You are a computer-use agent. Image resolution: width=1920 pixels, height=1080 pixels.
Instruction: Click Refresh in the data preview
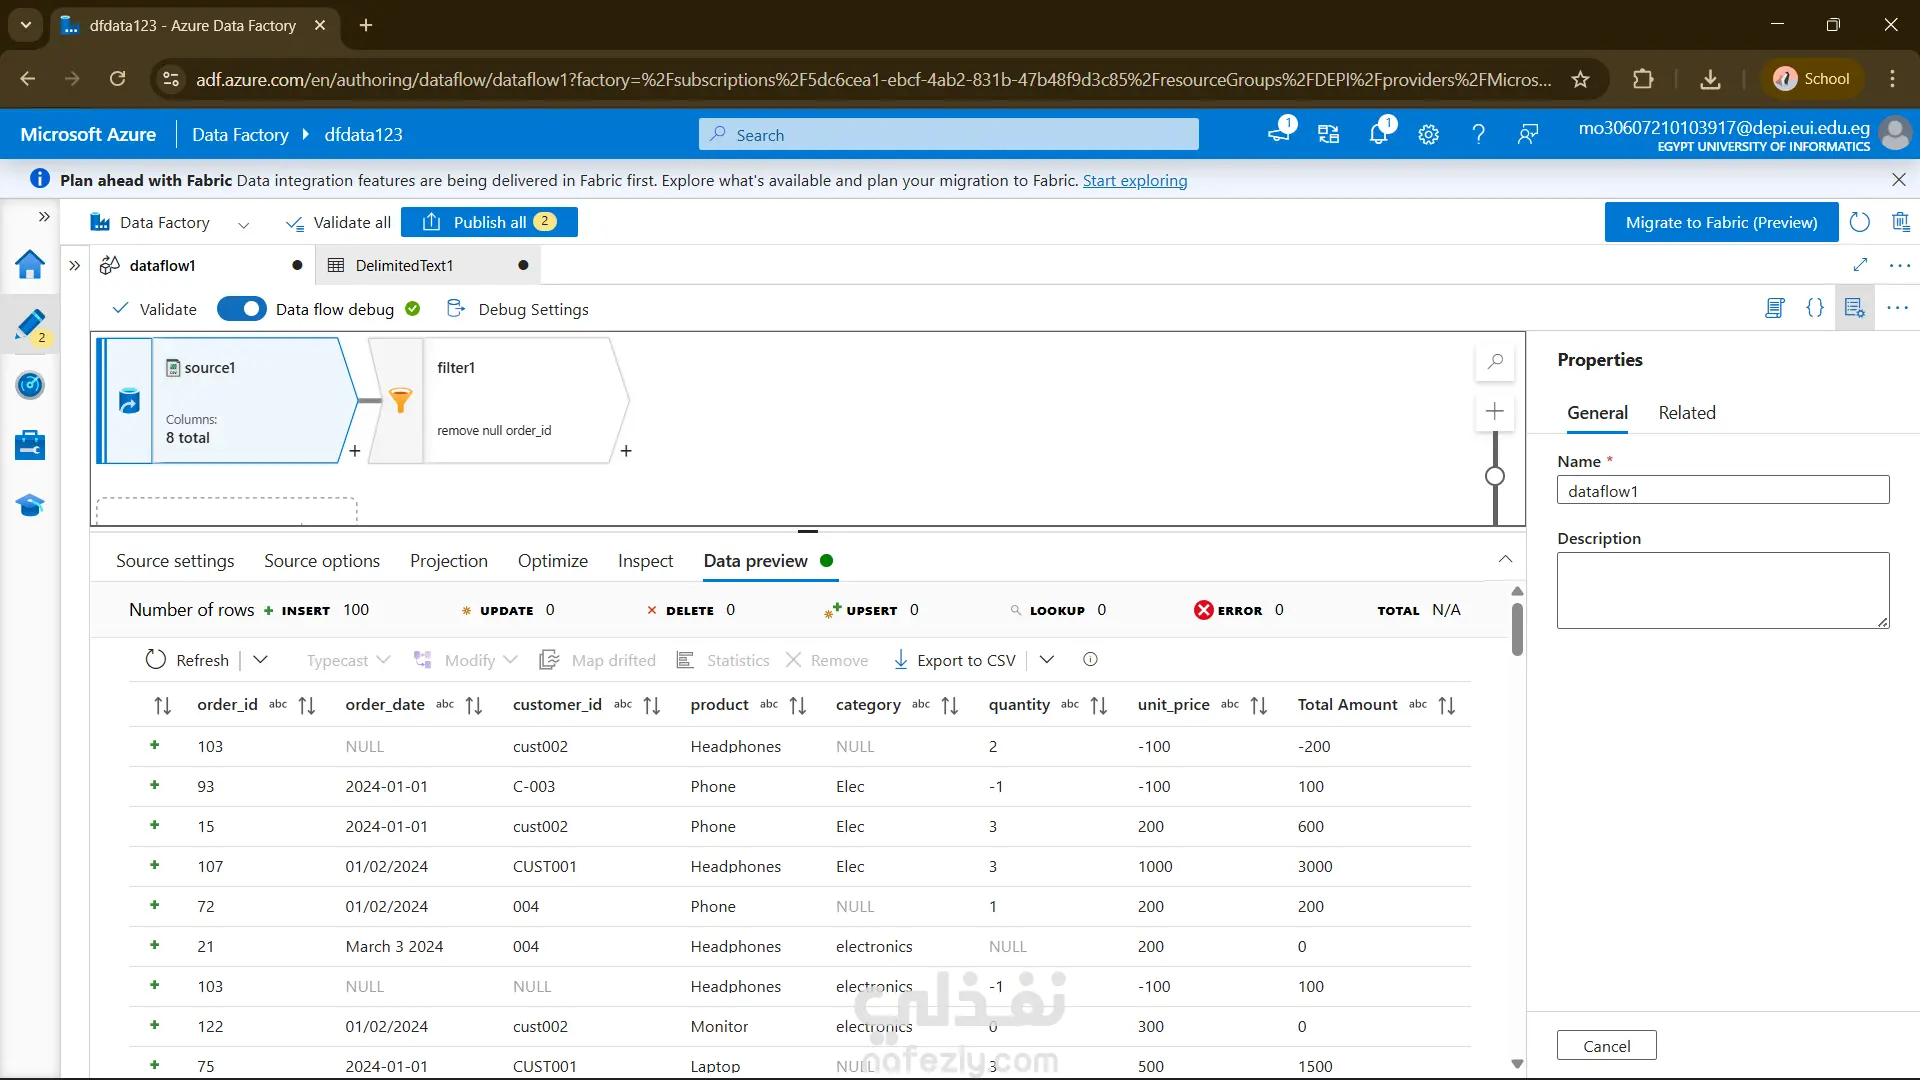(x=188, y=660)
